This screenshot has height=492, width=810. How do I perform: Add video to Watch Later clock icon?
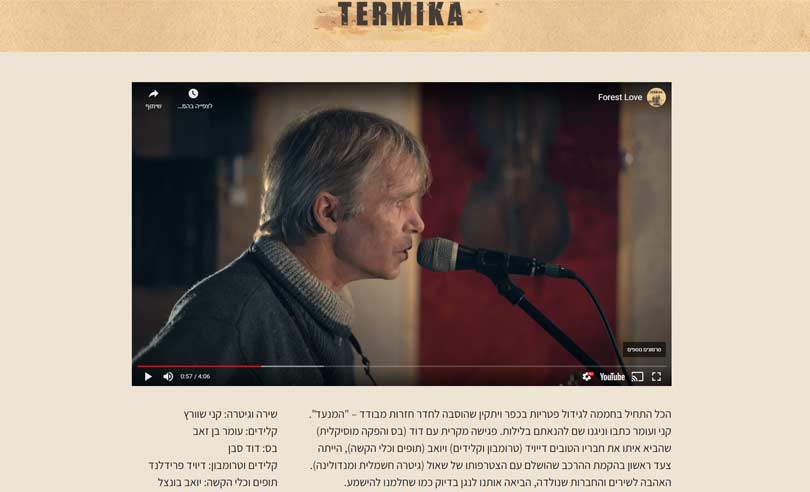pos(194,98)
